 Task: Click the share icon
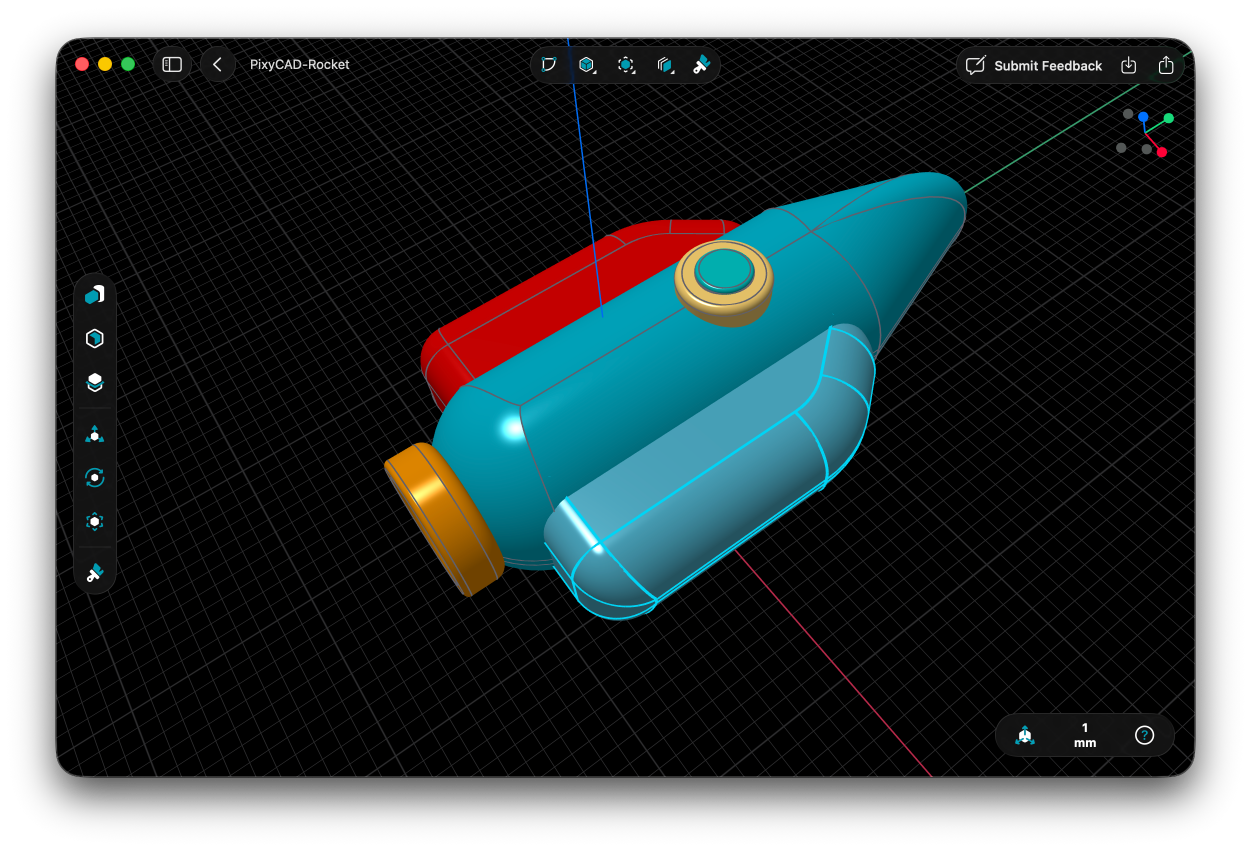1166,65
